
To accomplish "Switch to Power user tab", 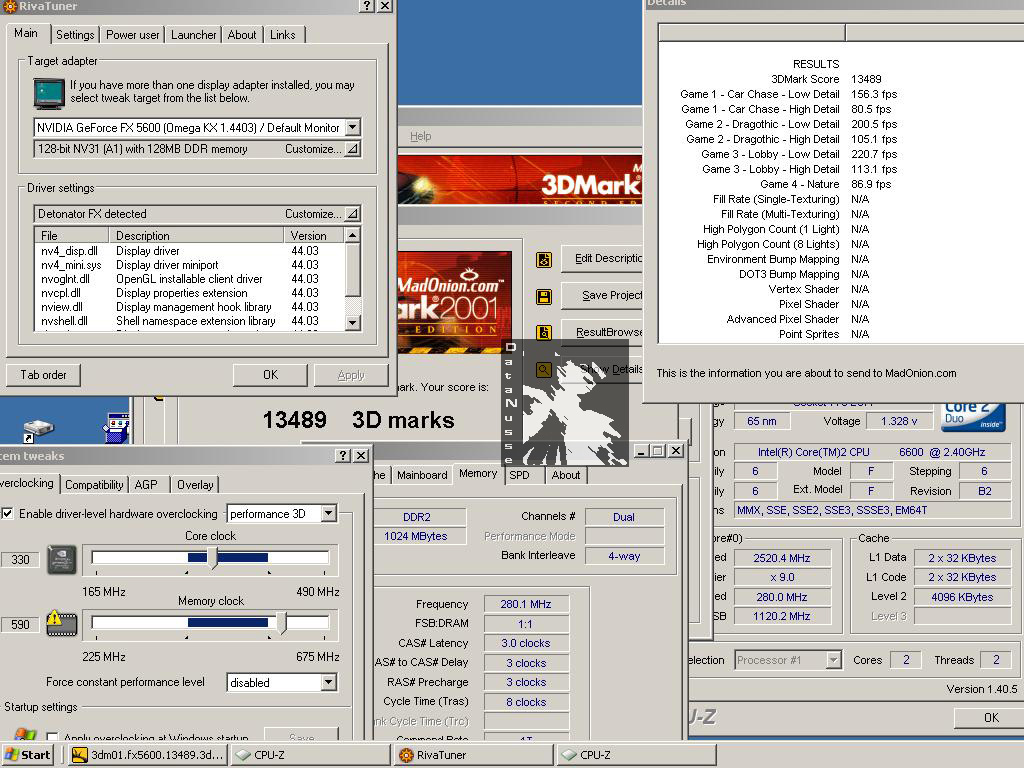I will click(x=133, y=35).
